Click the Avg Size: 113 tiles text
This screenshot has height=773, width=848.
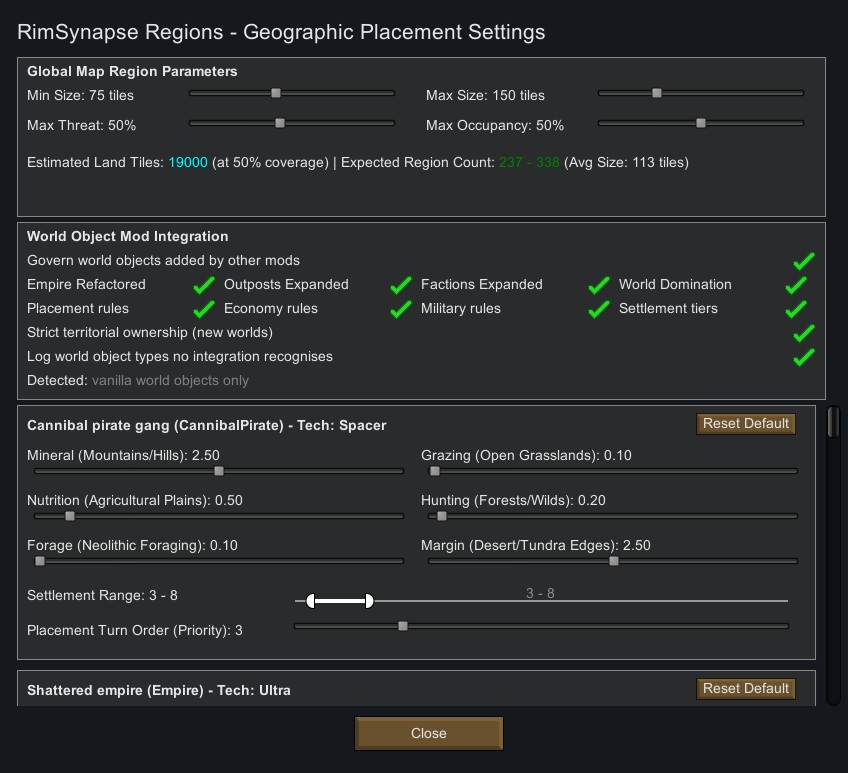pyautogui.click(x=626, y=162)
